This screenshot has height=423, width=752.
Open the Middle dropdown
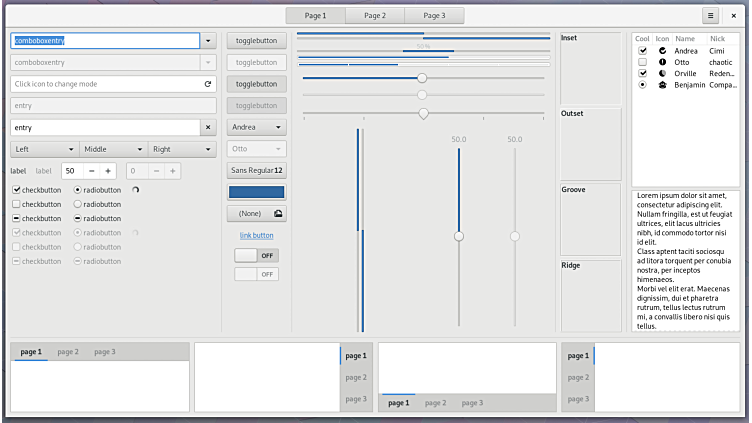click(114, 149)
